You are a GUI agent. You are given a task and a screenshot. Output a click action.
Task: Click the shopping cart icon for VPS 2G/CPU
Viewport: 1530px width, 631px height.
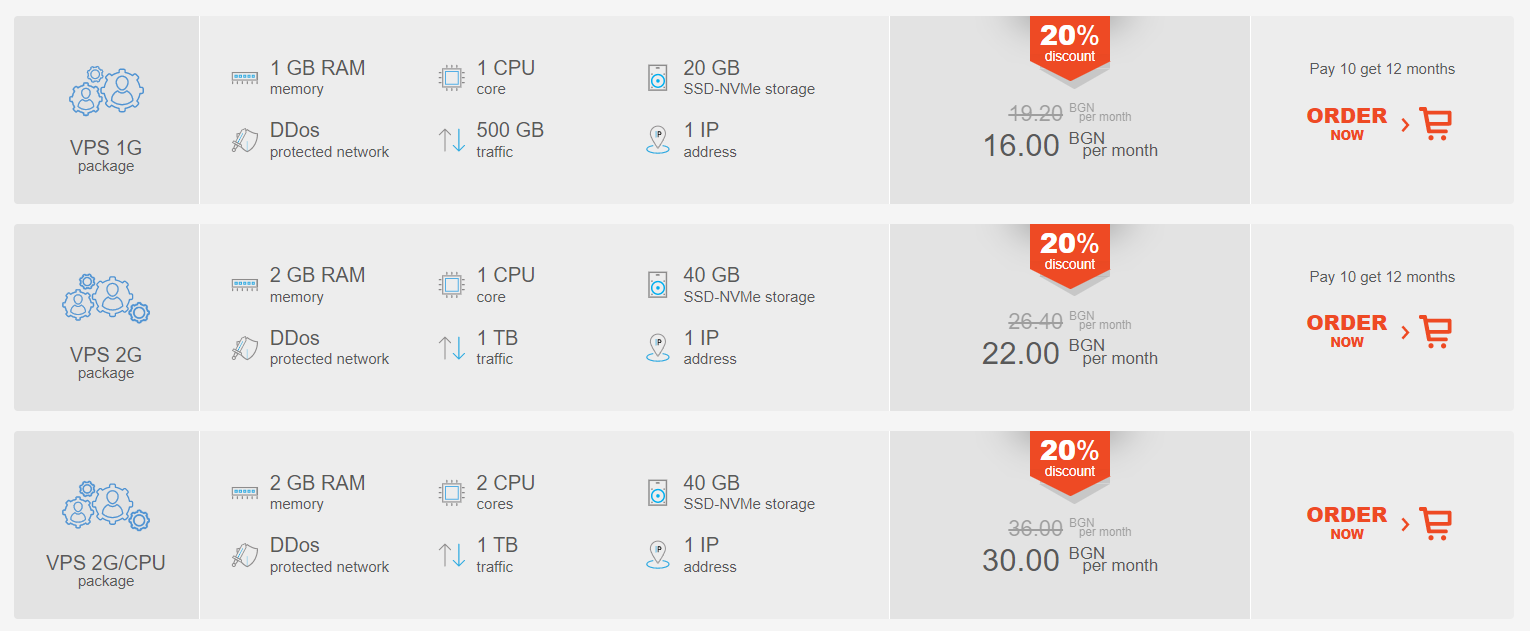[1435, 523]
